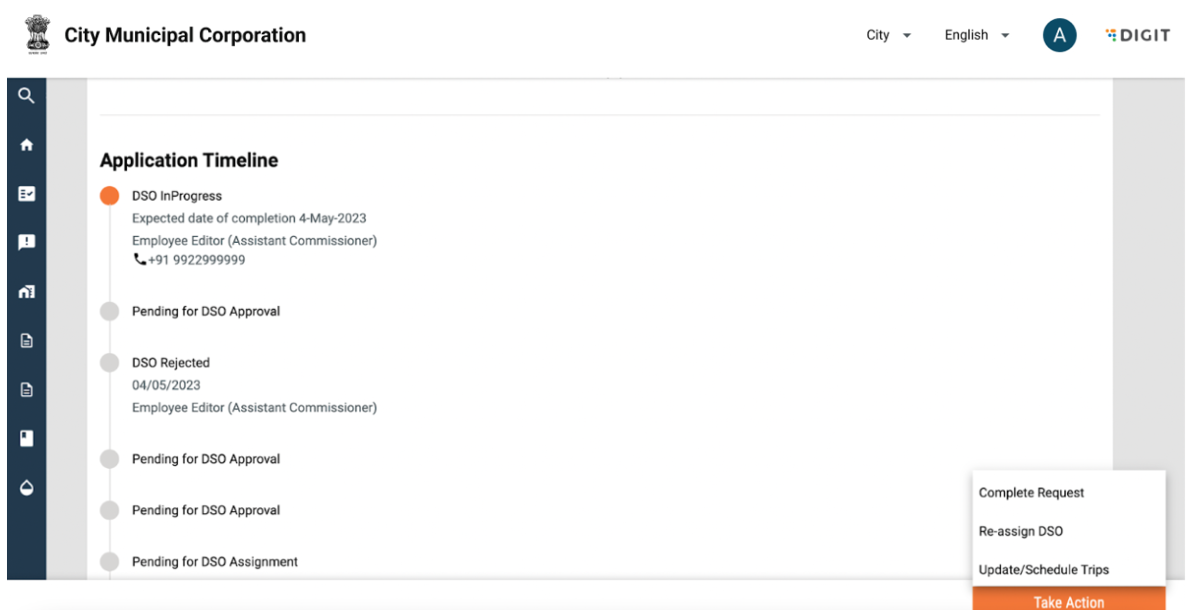Click the user avatar 'A' icon
The image size is (1198, 610).
point(1059,36)
